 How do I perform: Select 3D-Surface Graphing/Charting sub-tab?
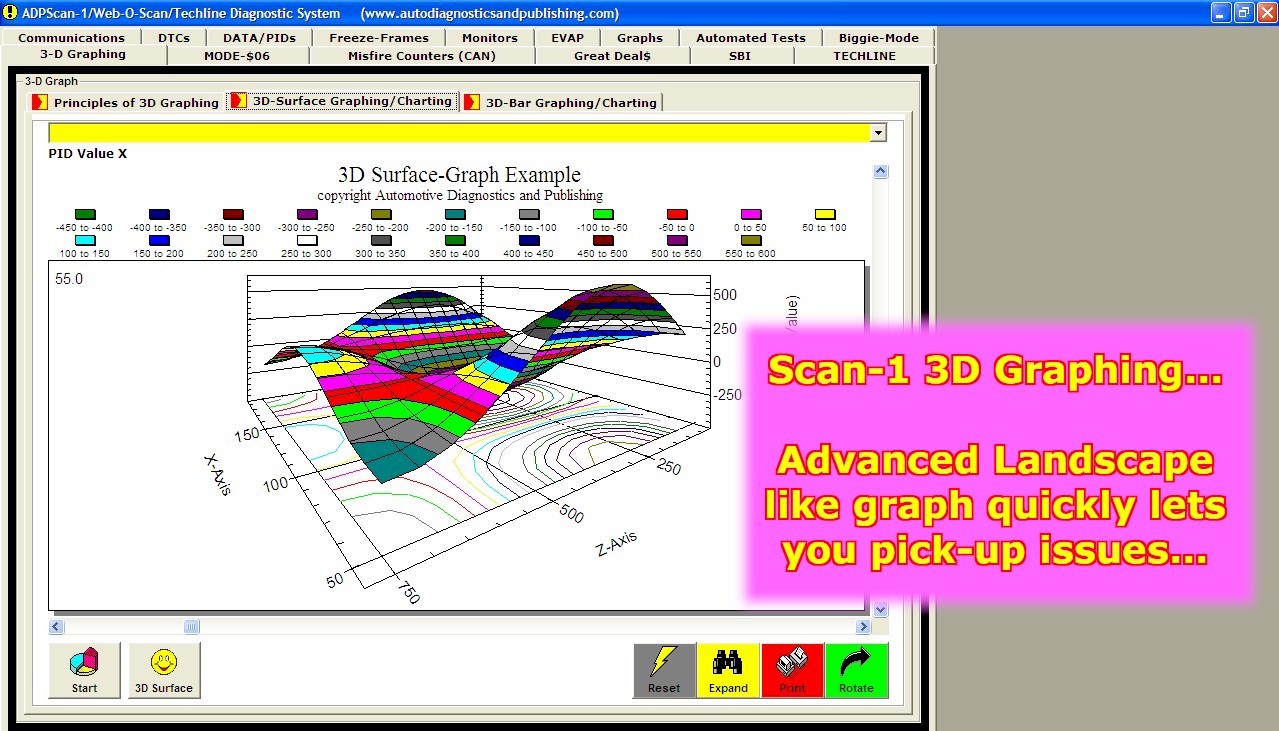pyautogui.click(x=343, y=101)
